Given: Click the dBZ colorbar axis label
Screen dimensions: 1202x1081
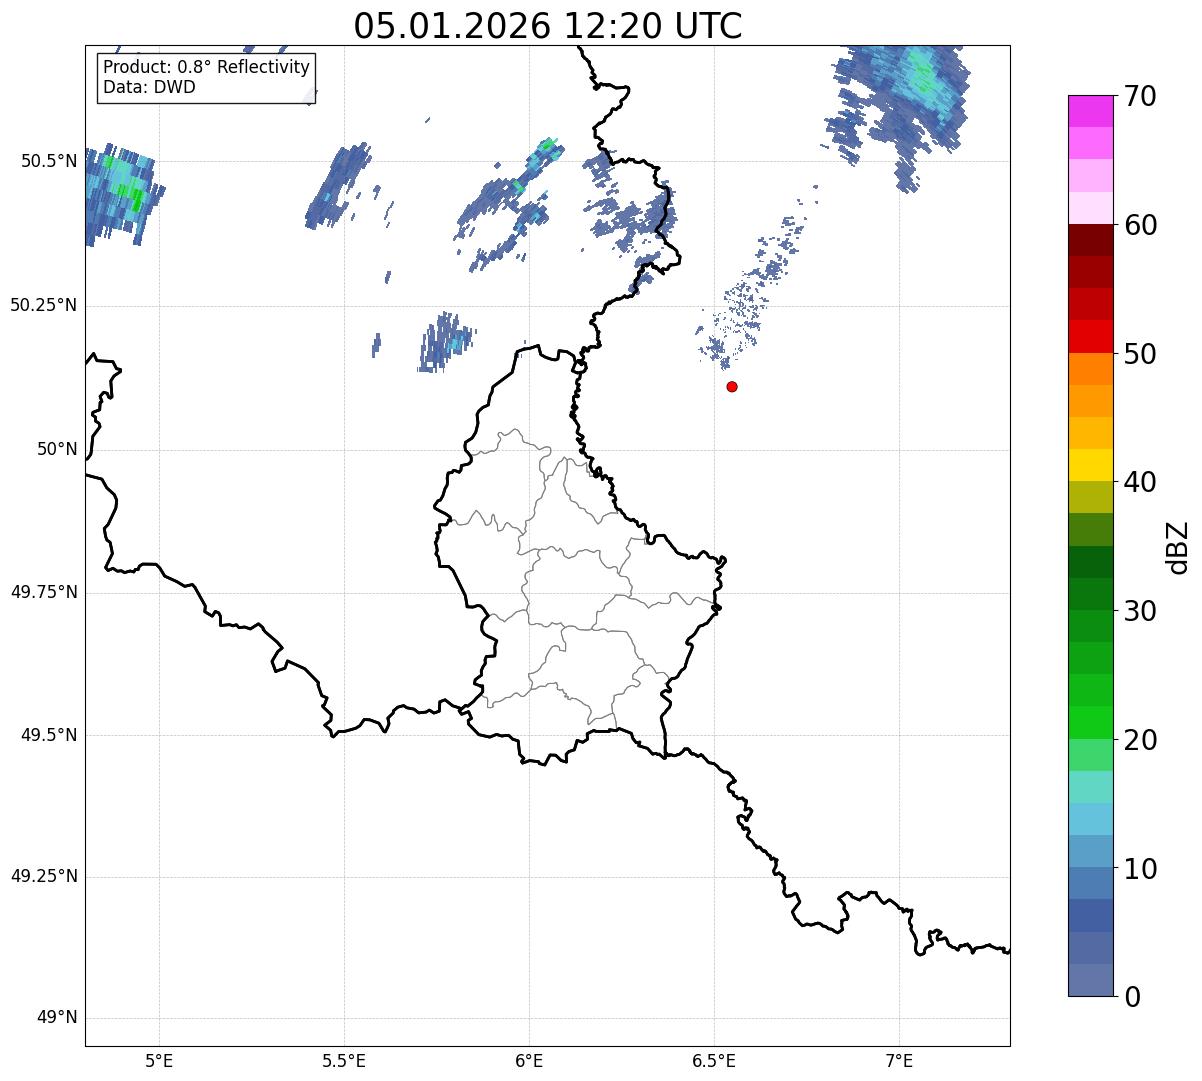Looking at the screenshot, I should point(1178,547).
